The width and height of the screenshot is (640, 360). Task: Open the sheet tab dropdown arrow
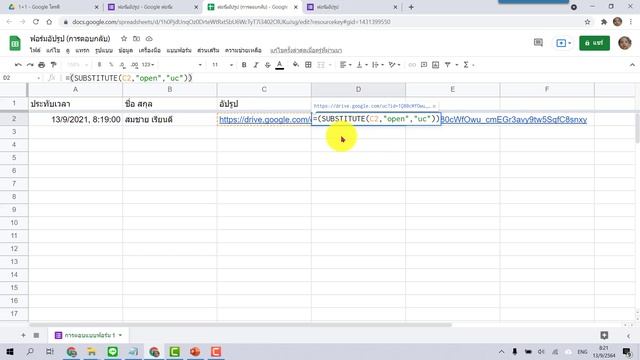pyautogui.click(x=120, y=335)
